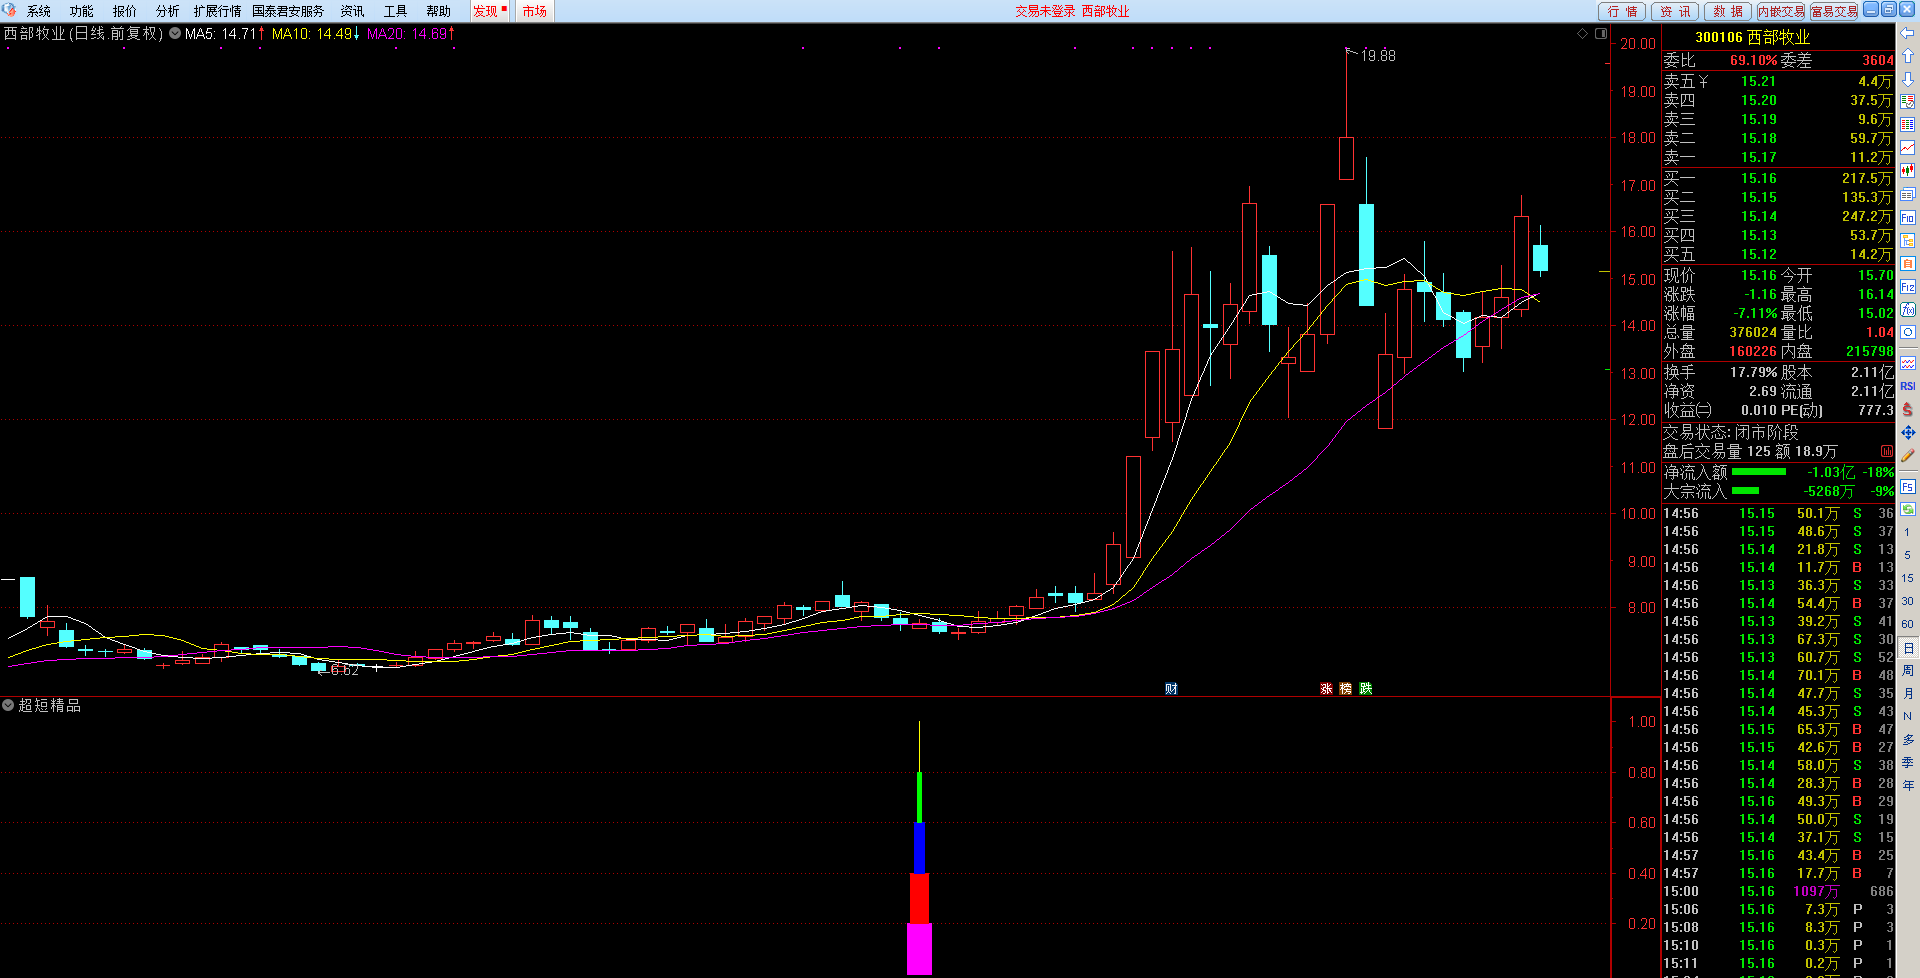The image size is (1920, 978).
Task: Click the FS icon in right sidebar
Action: (x=1907, y=487)
